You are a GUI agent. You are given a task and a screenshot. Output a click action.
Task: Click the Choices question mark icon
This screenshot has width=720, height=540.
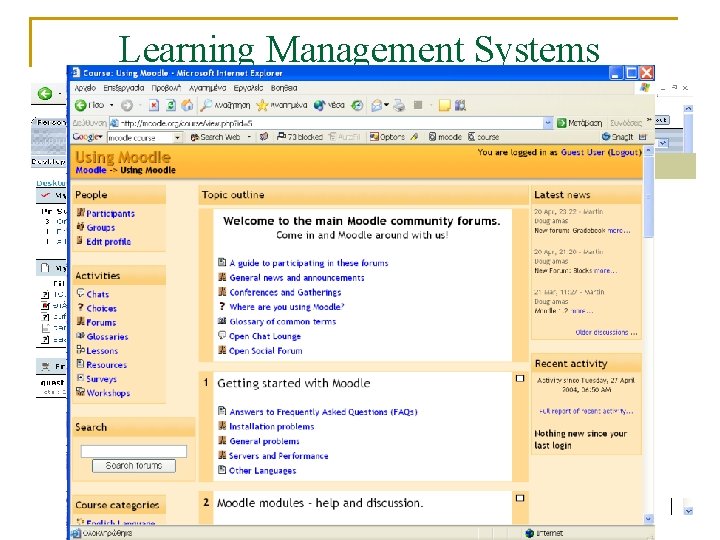pyautogui.click(x=80, y=308)
